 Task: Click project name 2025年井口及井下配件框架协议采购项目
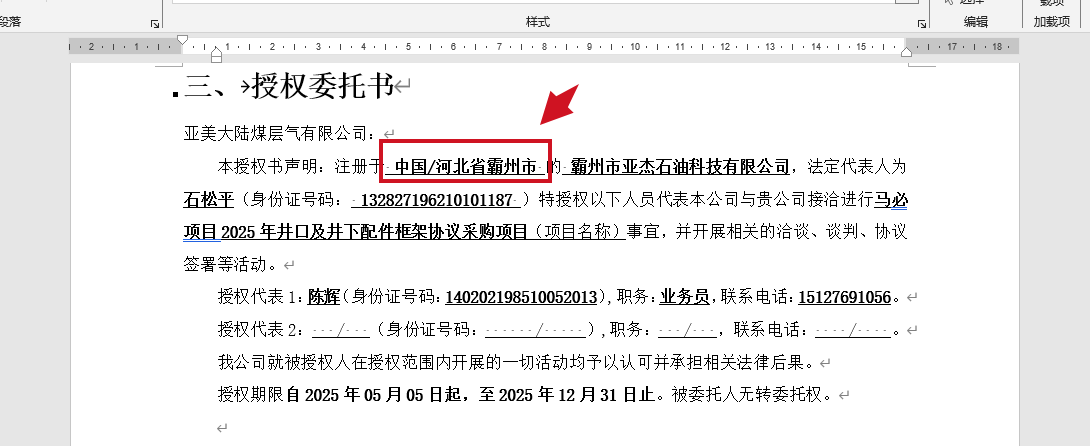(375, 232)
